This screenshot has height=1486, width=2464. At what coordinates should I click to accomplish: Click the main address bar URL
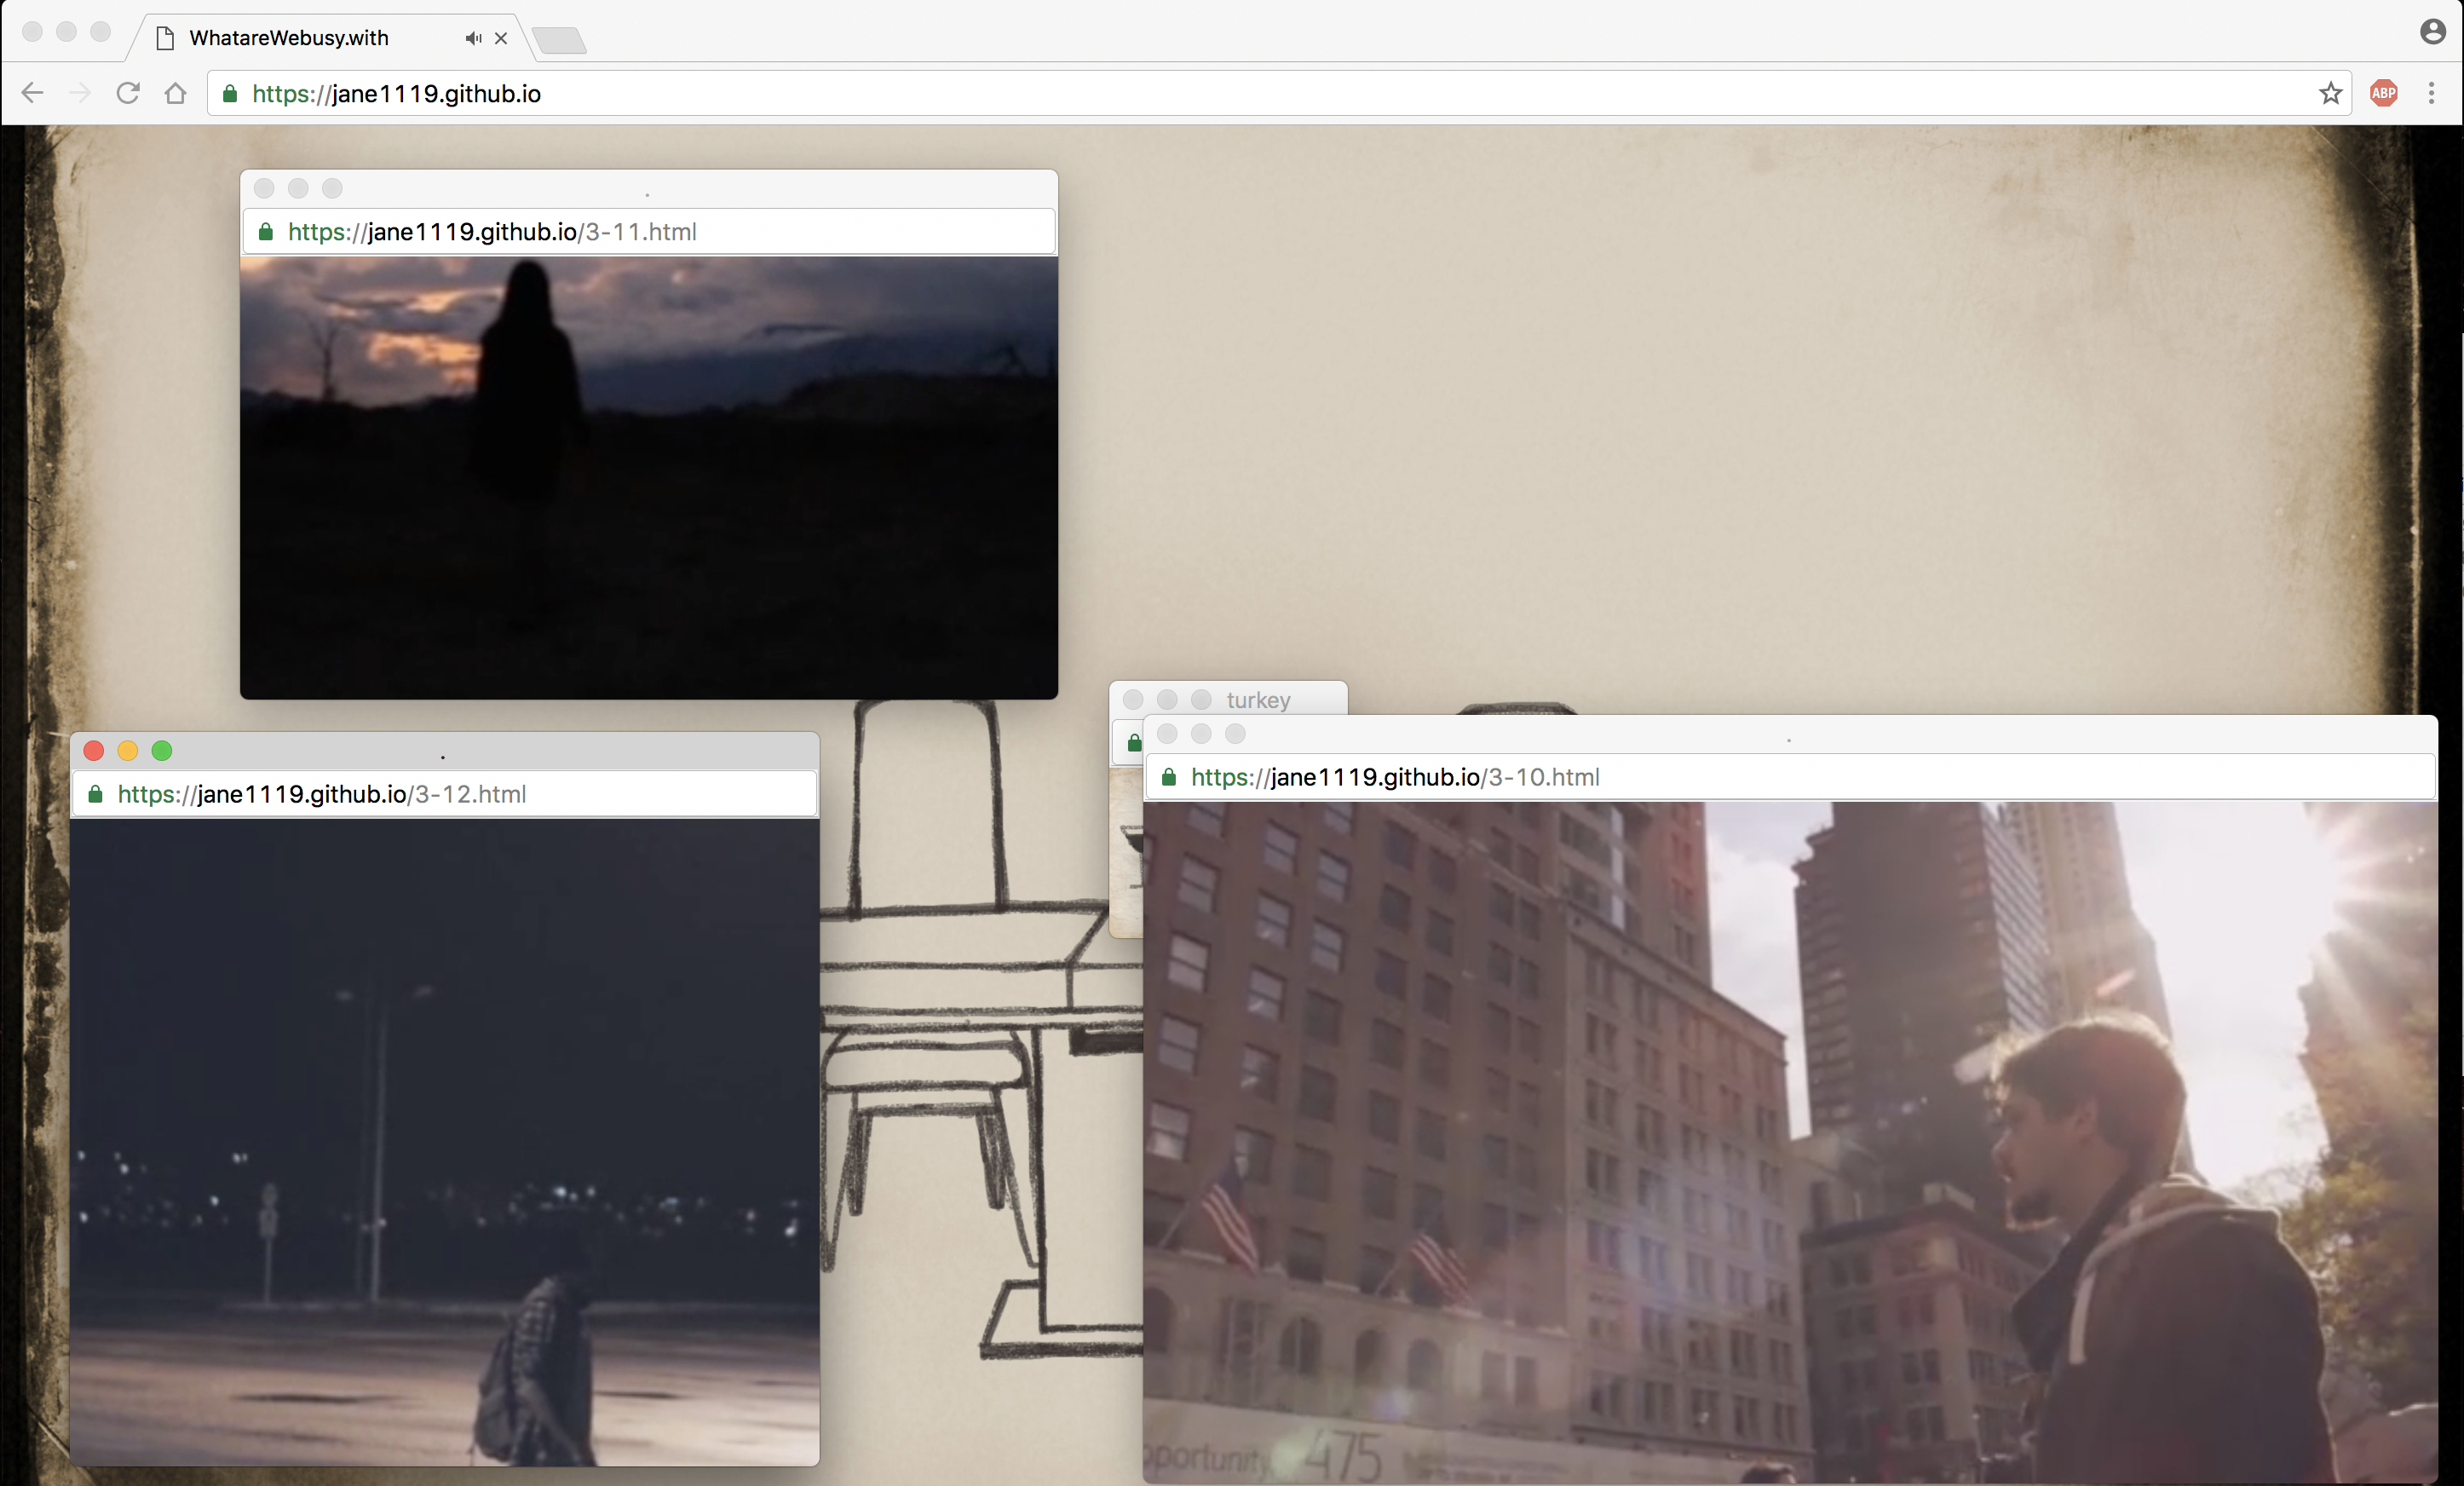pos(396,93)
